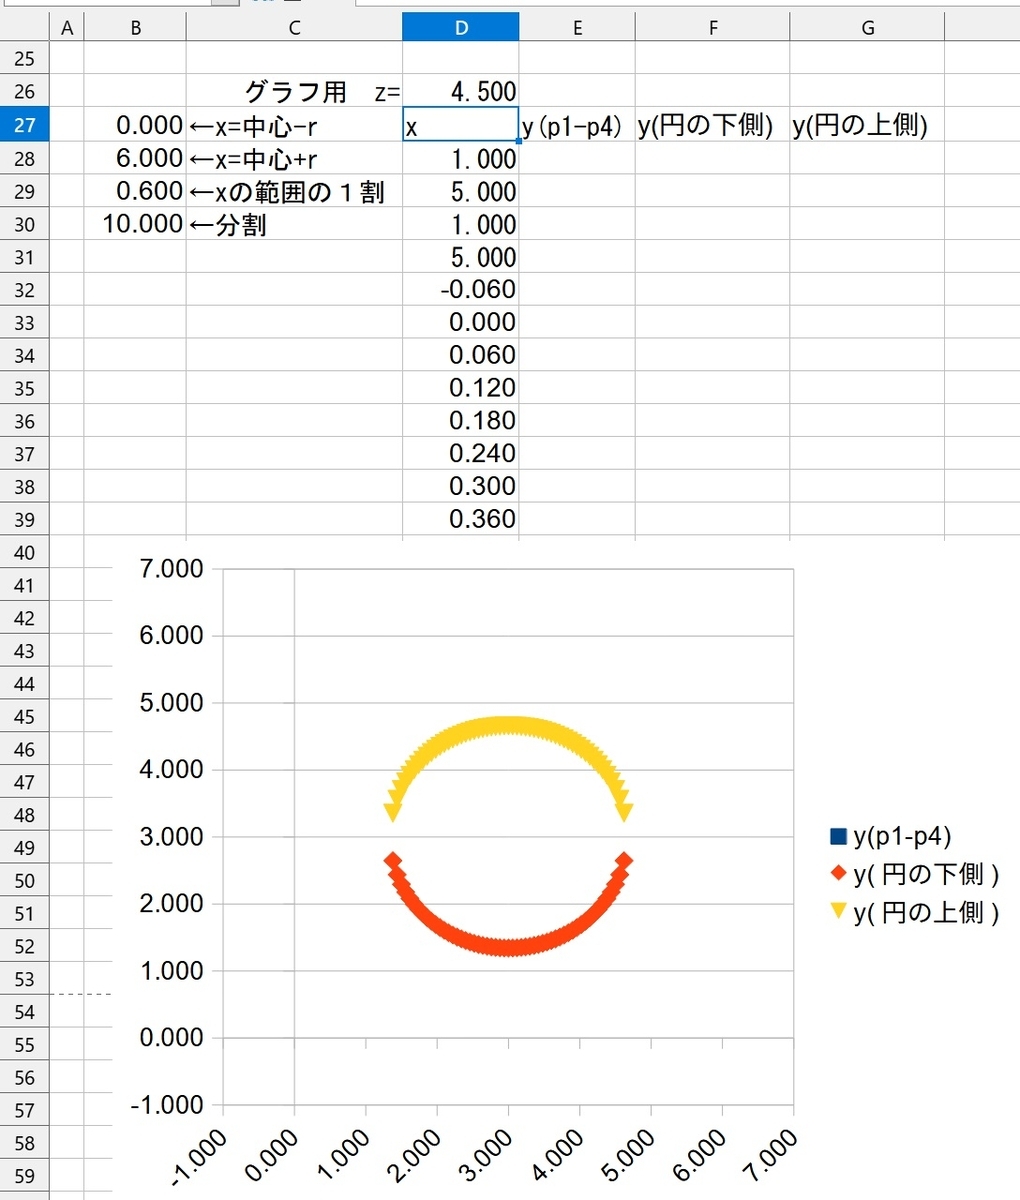1020x1200 pixels.
Task: Click the y( 円の下側 ) legend entry
Action: click(914, 874)
